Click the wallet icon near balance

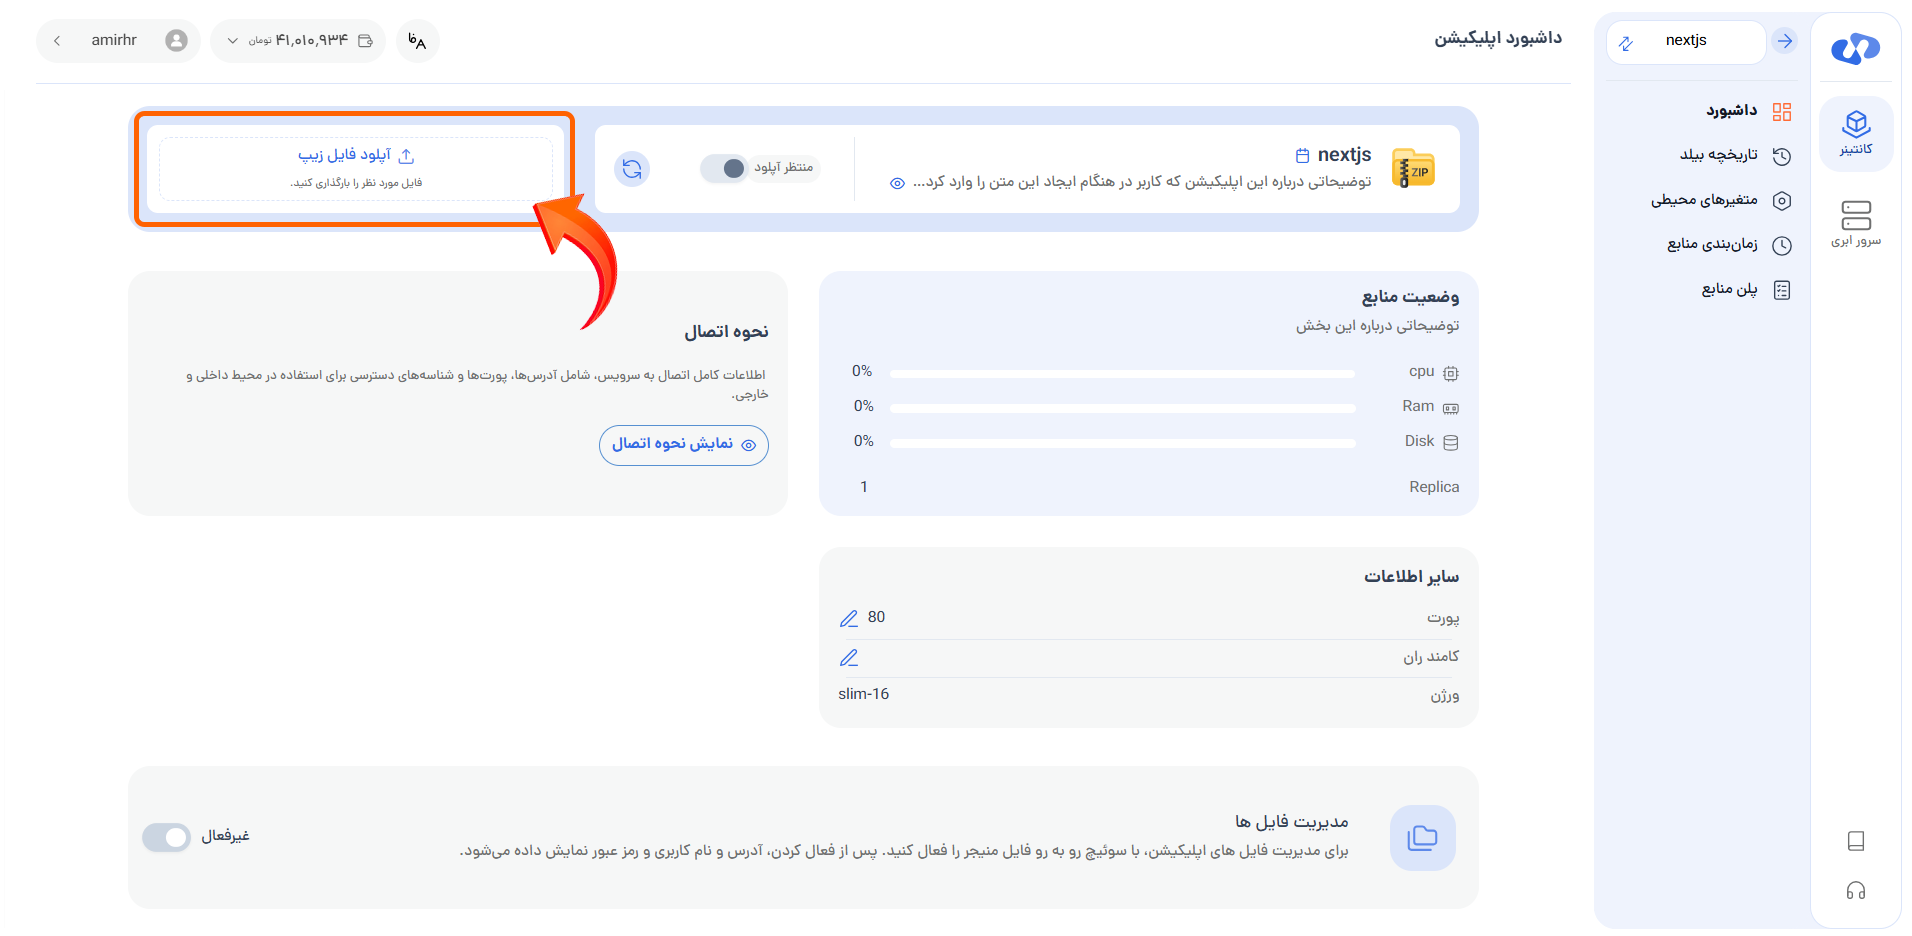pyautogui.click(x=365, y=41)
